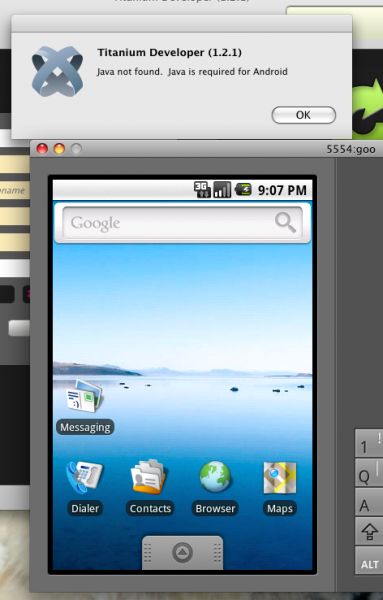
Task: Click the Titanium Developer logo icon
Action: click(x=57, y=71)
